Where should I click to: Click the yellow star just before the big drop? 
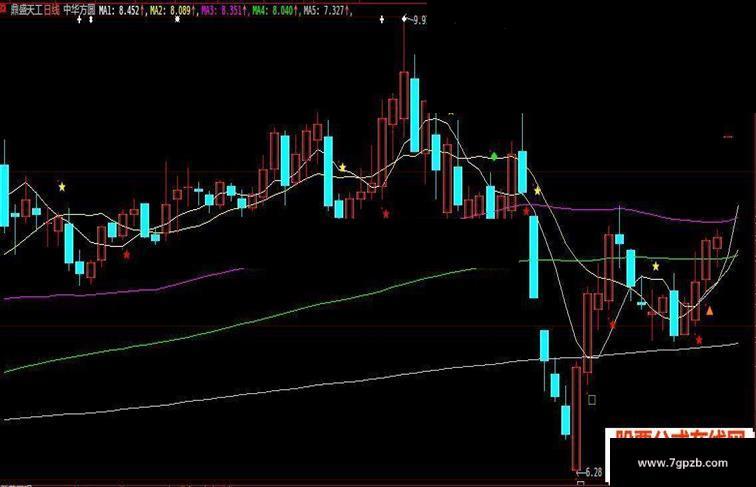538,191
